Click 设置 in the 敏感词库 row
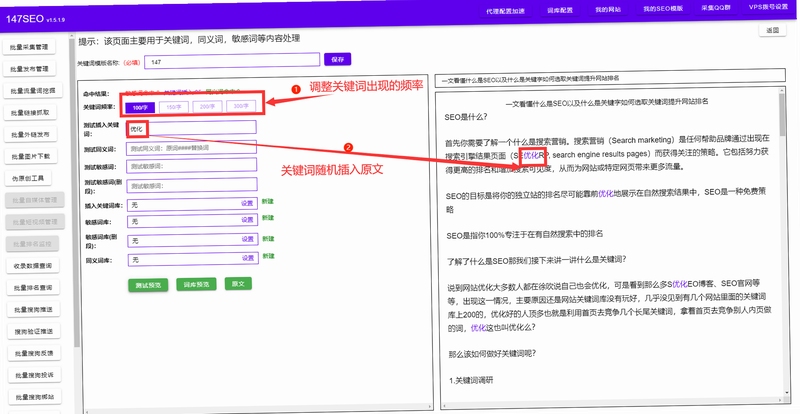The height and width of the screenshot is (414, 800). tap(248, 220)
